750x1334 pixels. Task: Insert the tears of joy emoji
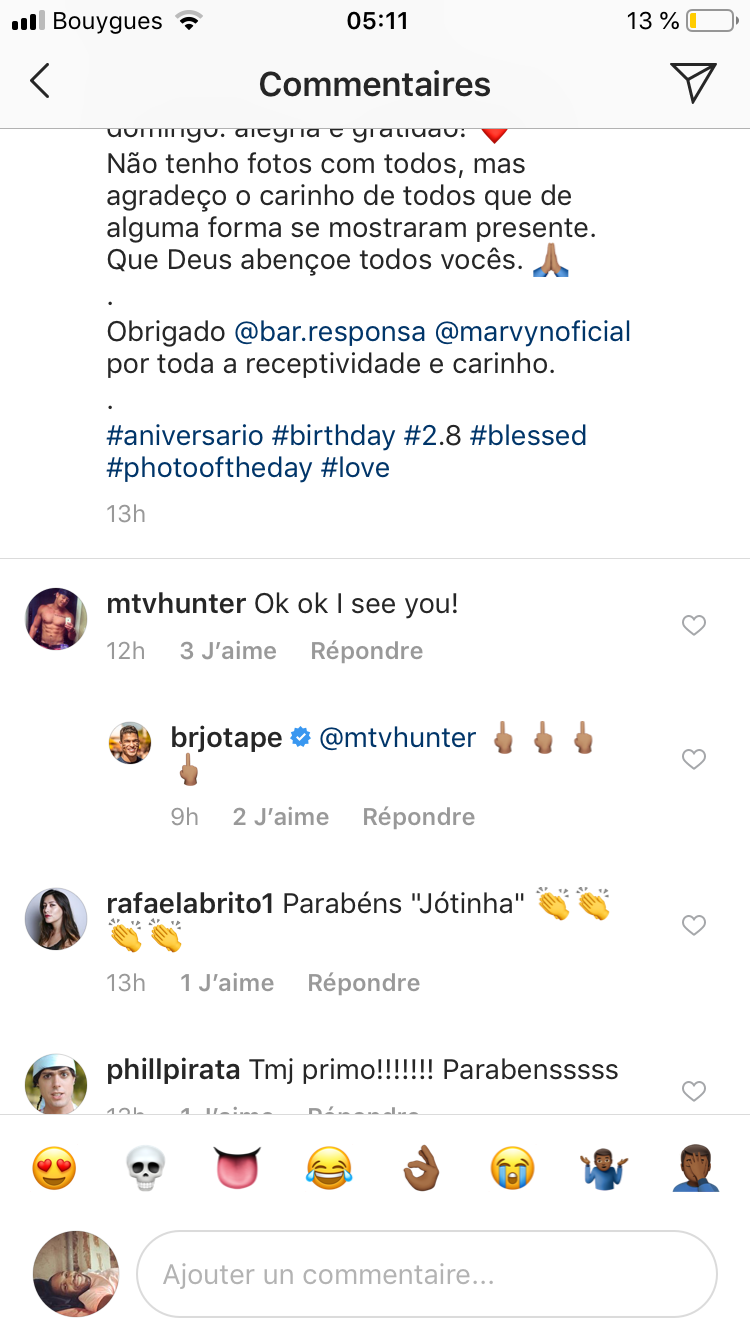click(x=329, y=1167)
